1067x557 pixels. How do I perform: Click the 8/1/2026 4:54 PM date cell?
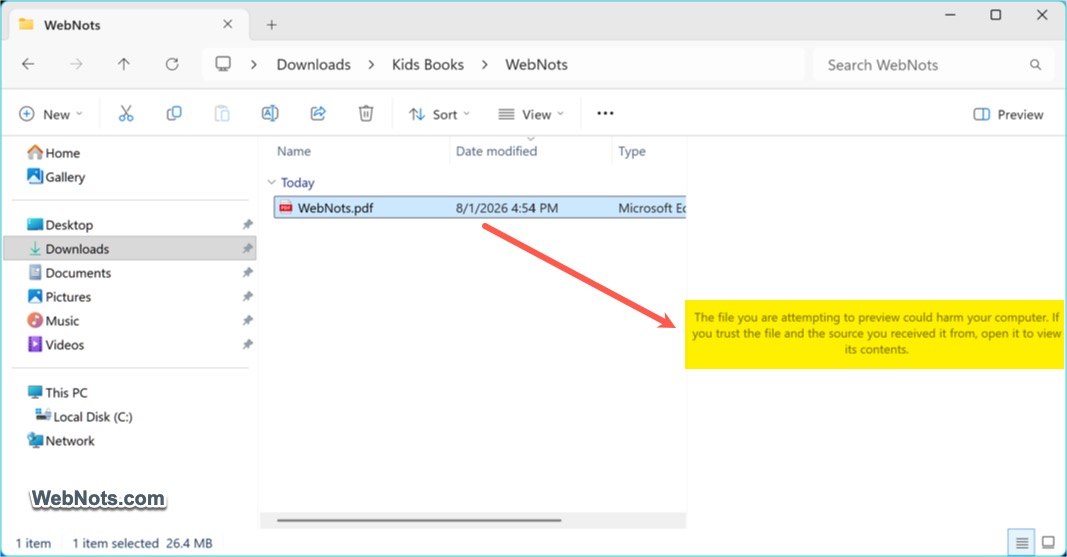[x=507, y=208]
